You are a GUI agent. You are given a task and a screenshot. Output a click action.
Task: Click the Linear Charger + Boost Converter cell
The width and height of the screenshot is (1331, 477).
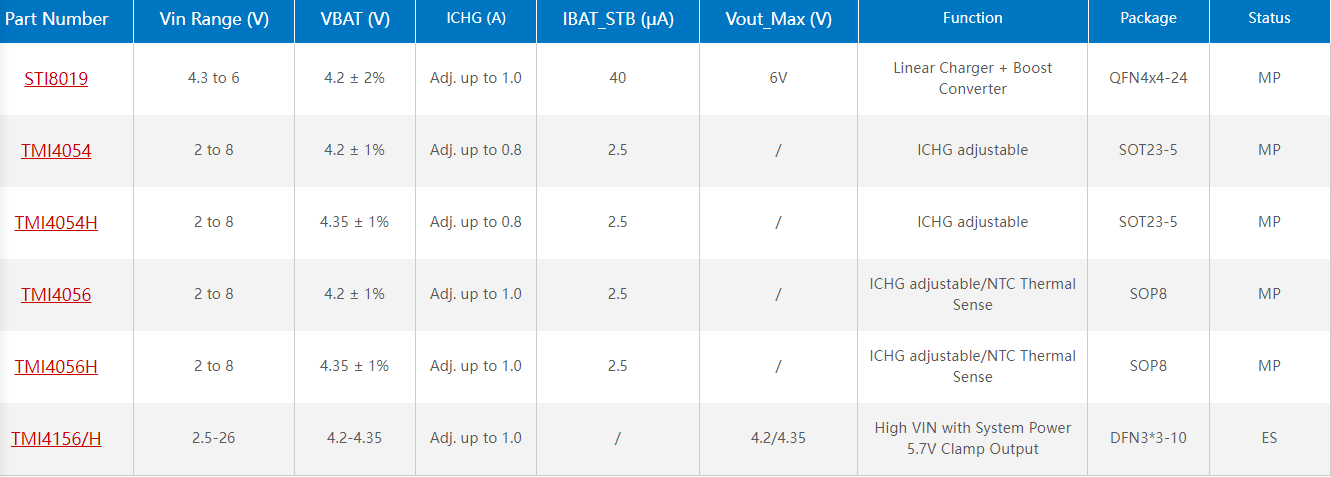coord(973,78)
